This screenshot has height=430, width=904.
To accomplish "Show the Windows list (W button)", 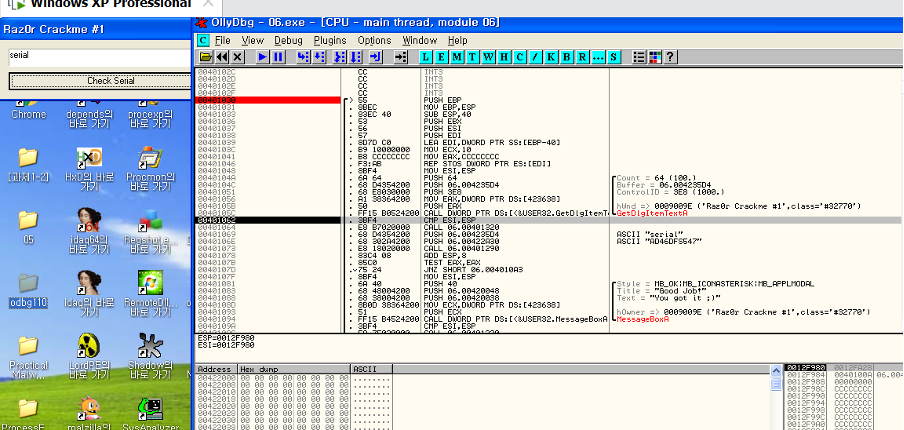I will click(x=488, y=57).
